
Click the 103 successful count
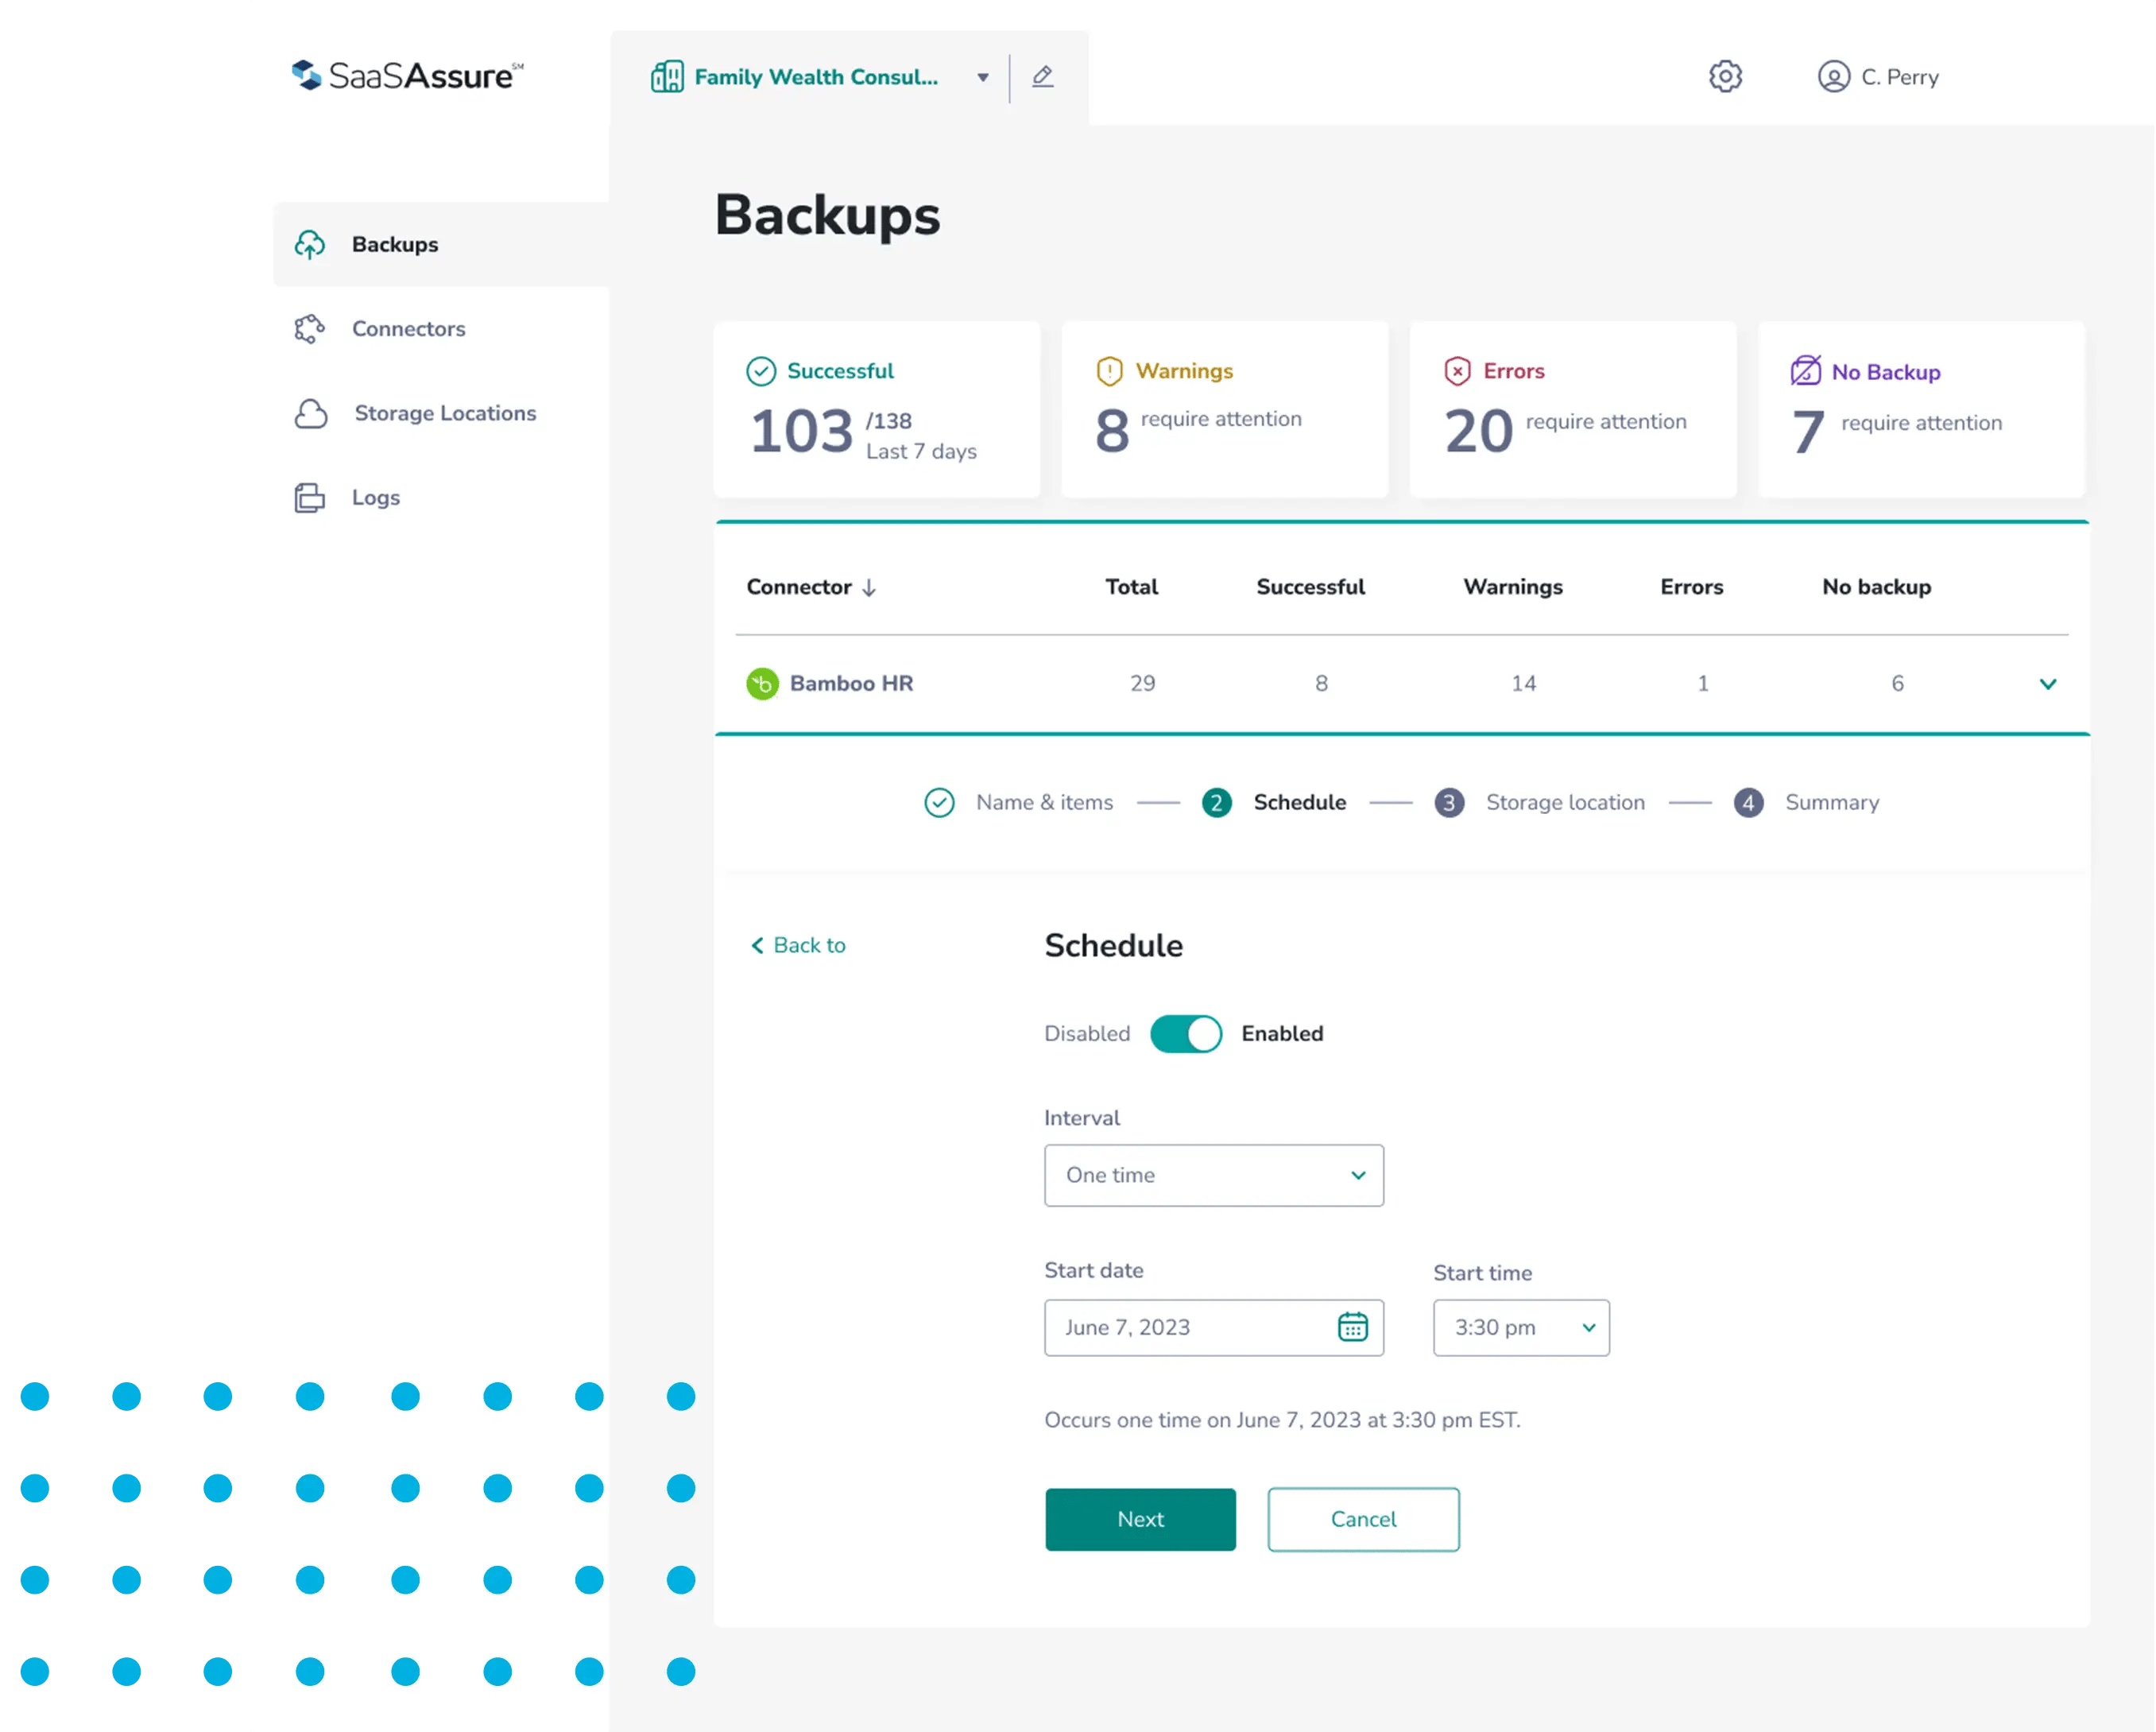pos(802,432)
